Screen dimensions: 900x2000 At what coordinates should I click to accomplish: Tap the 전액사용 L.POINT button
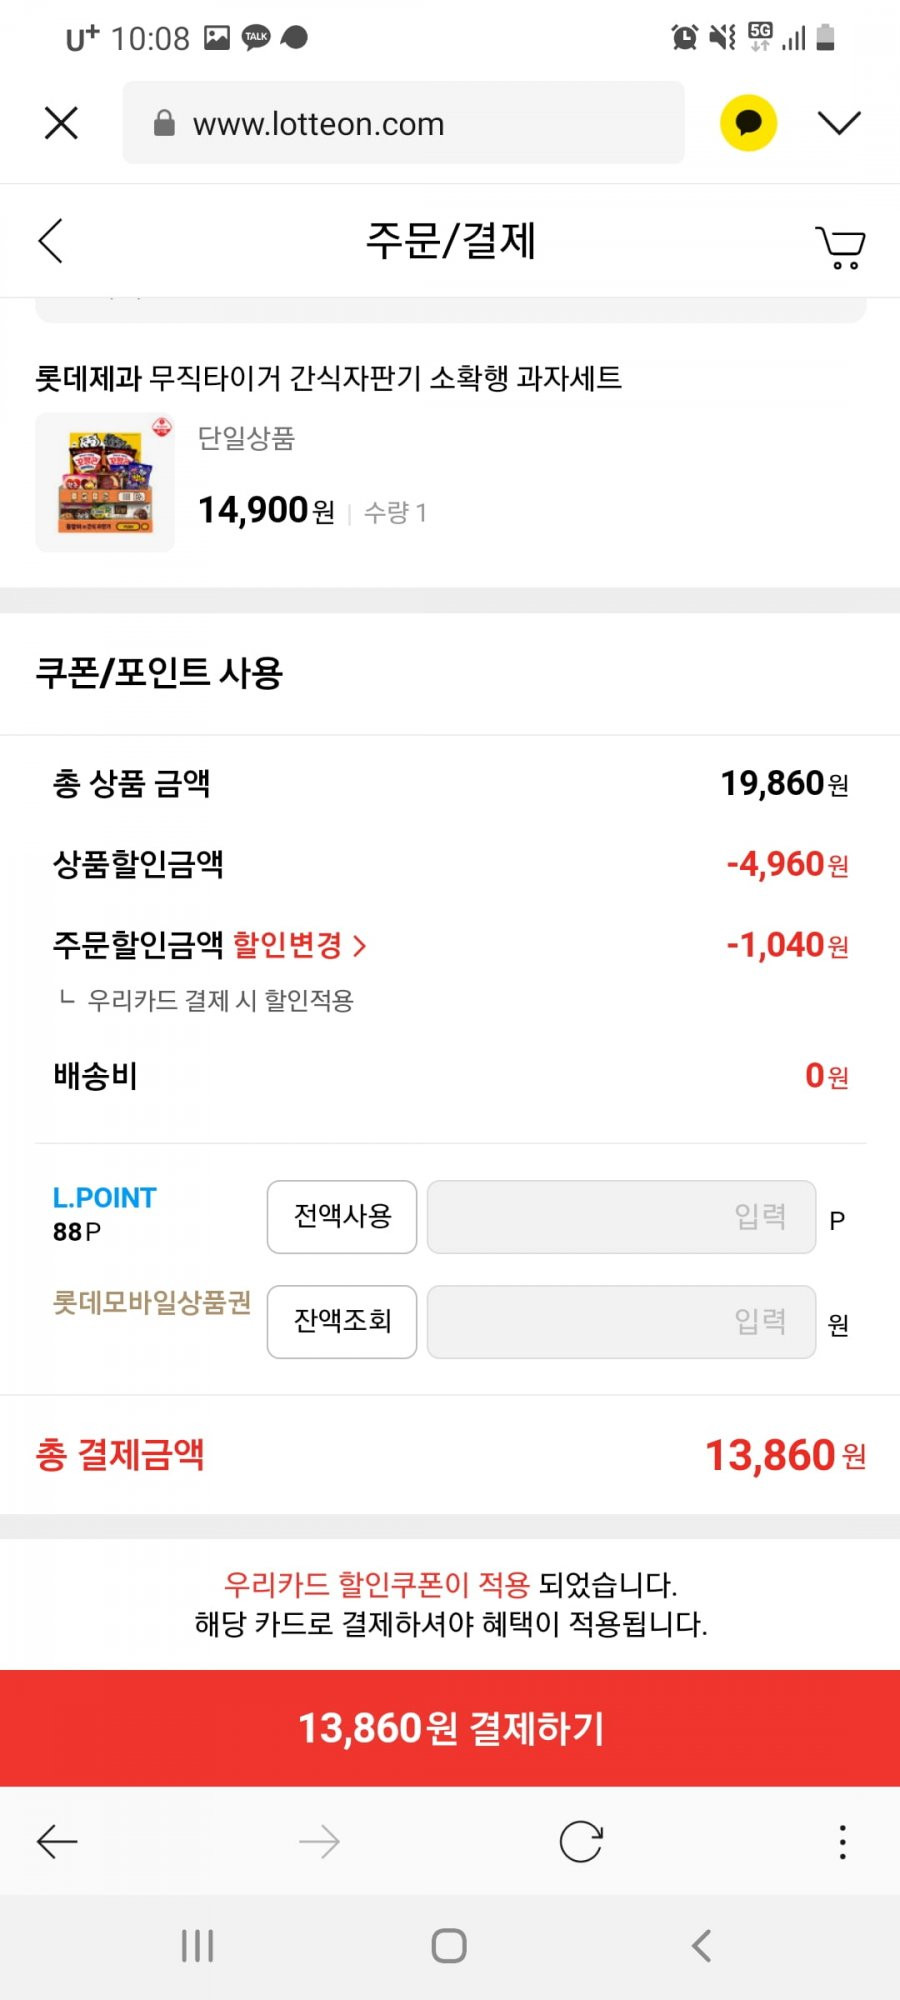pos(342,1217)
